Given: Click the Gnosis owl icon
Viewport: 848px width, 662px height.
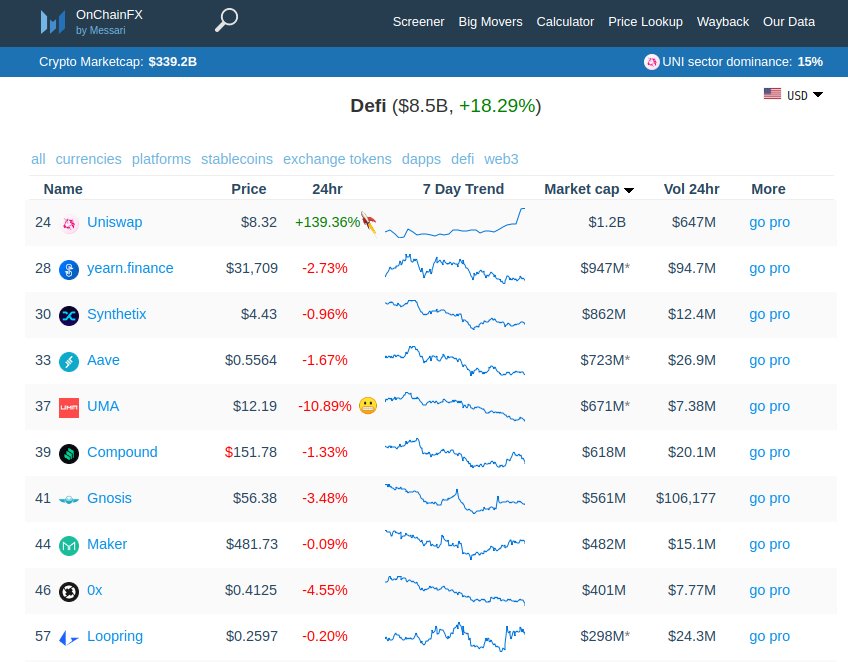Looking at the screenshot, I should pos(69,500).
